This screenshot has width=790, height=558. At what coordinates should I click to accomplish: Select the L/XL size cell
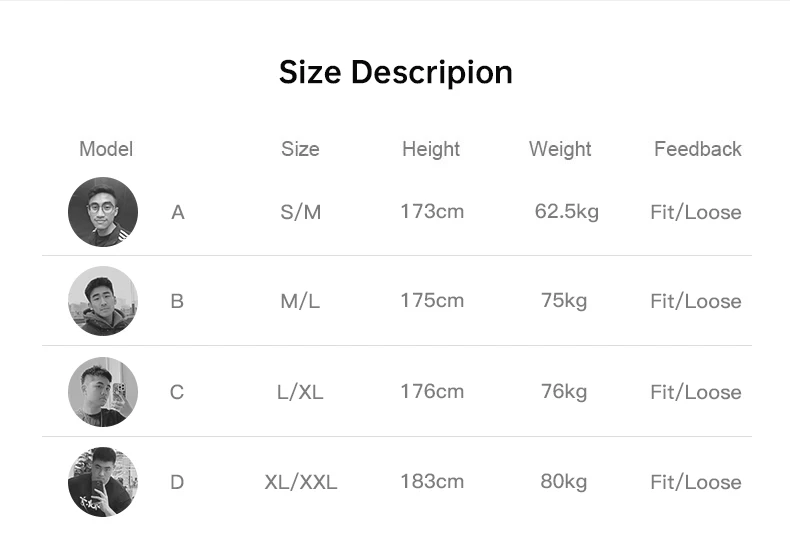point(300,392)
